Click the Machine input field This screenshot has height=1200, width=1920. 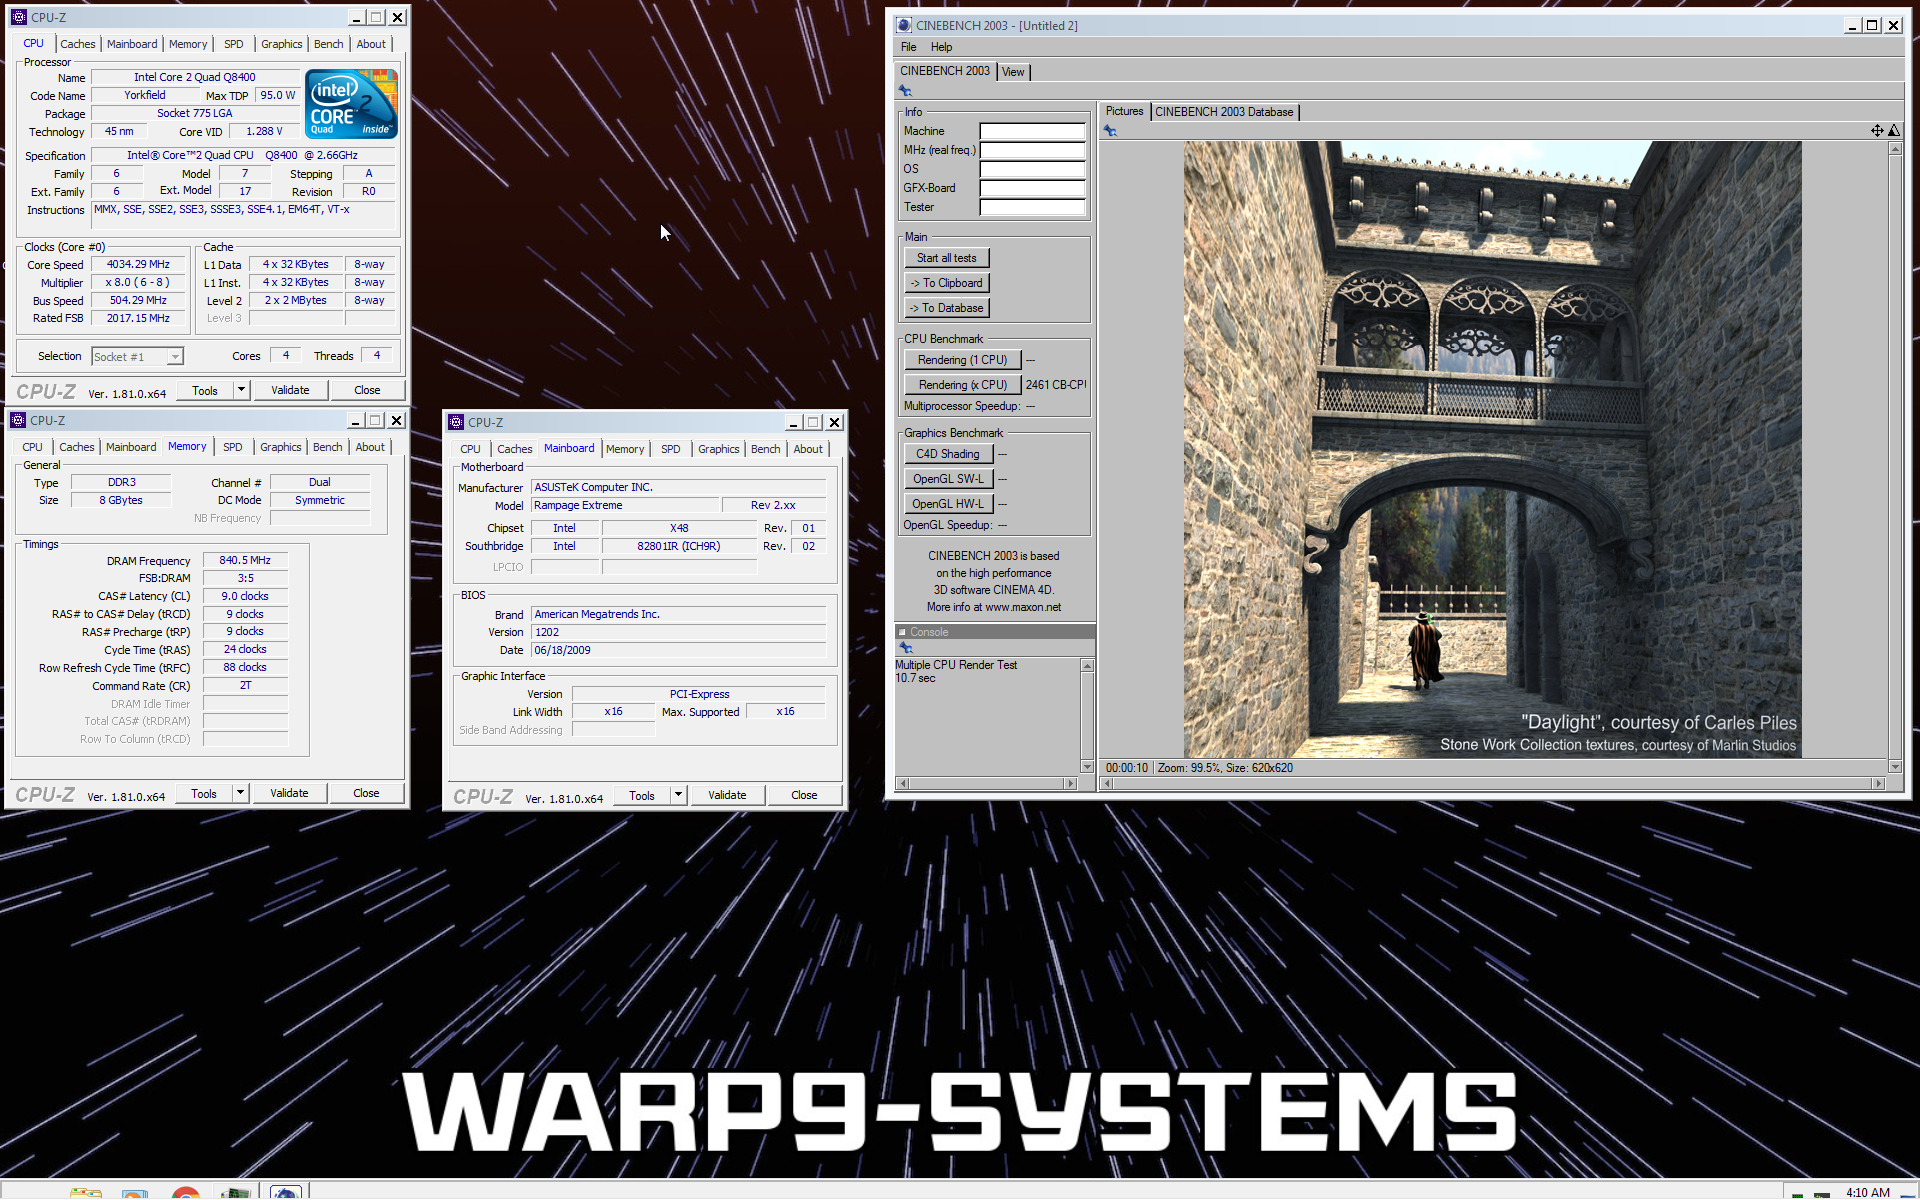(x=1032, y=131)
